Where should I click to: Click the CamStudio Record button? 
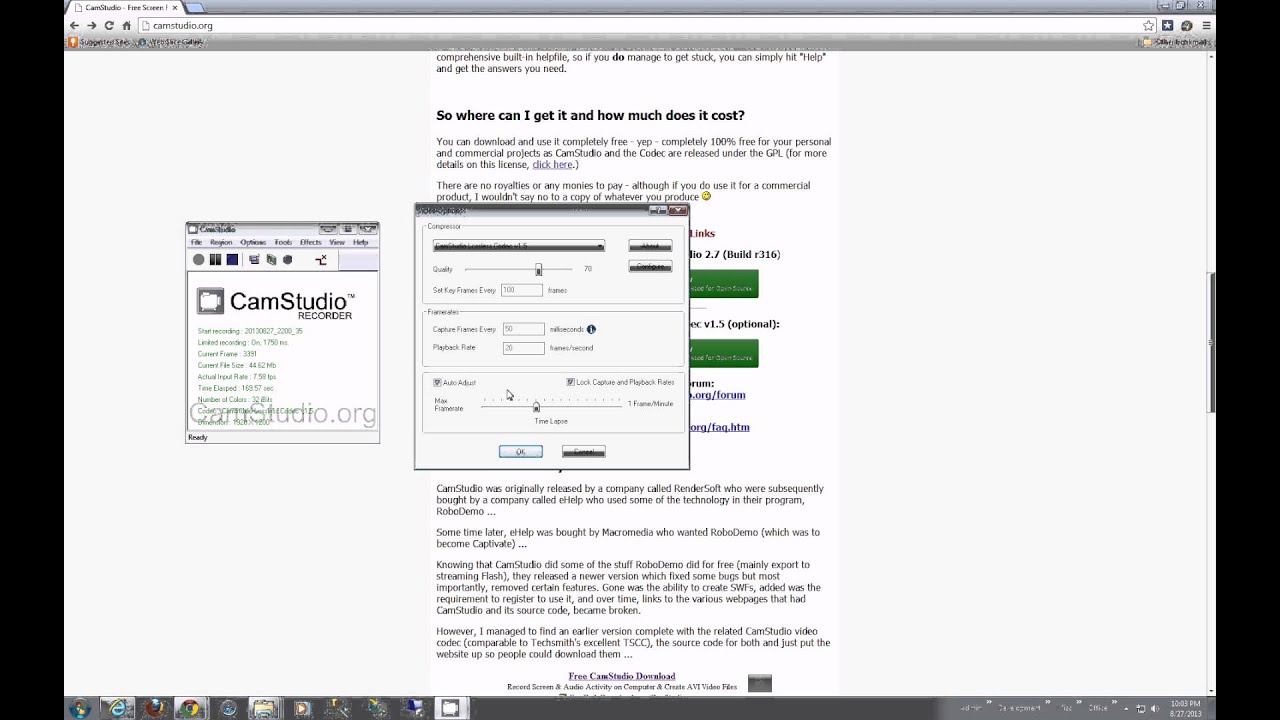pos(198,260)
